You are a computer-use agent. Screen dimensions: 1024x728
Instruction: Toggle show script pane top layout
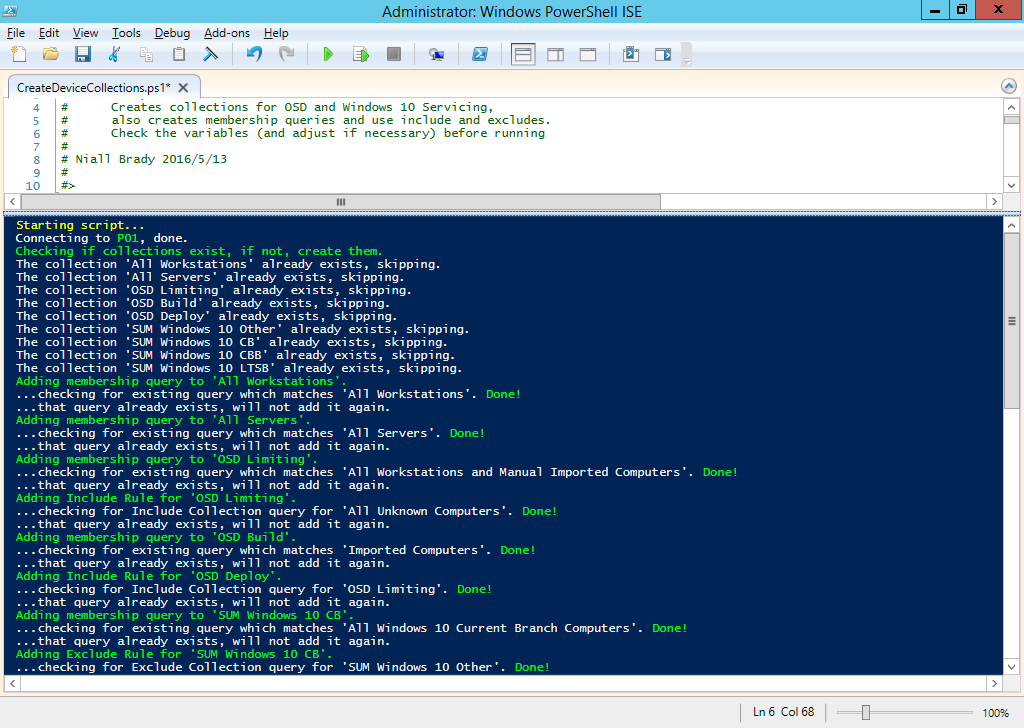pos(523,54)
